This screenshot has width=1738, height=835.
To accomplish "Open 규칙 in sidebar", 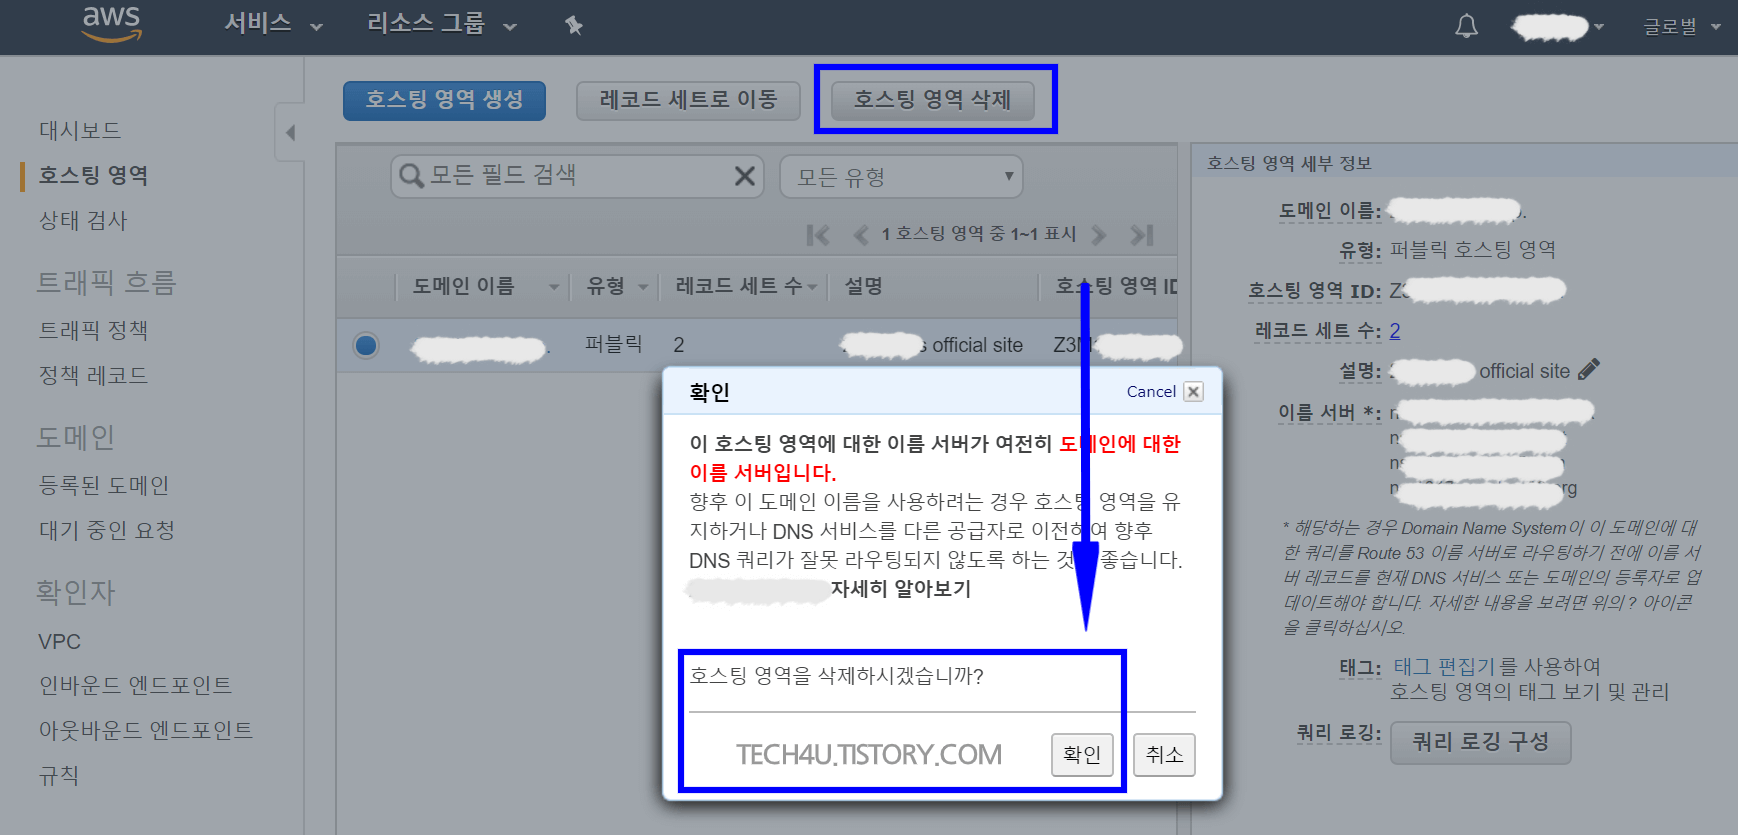I will tap(59, 775).
